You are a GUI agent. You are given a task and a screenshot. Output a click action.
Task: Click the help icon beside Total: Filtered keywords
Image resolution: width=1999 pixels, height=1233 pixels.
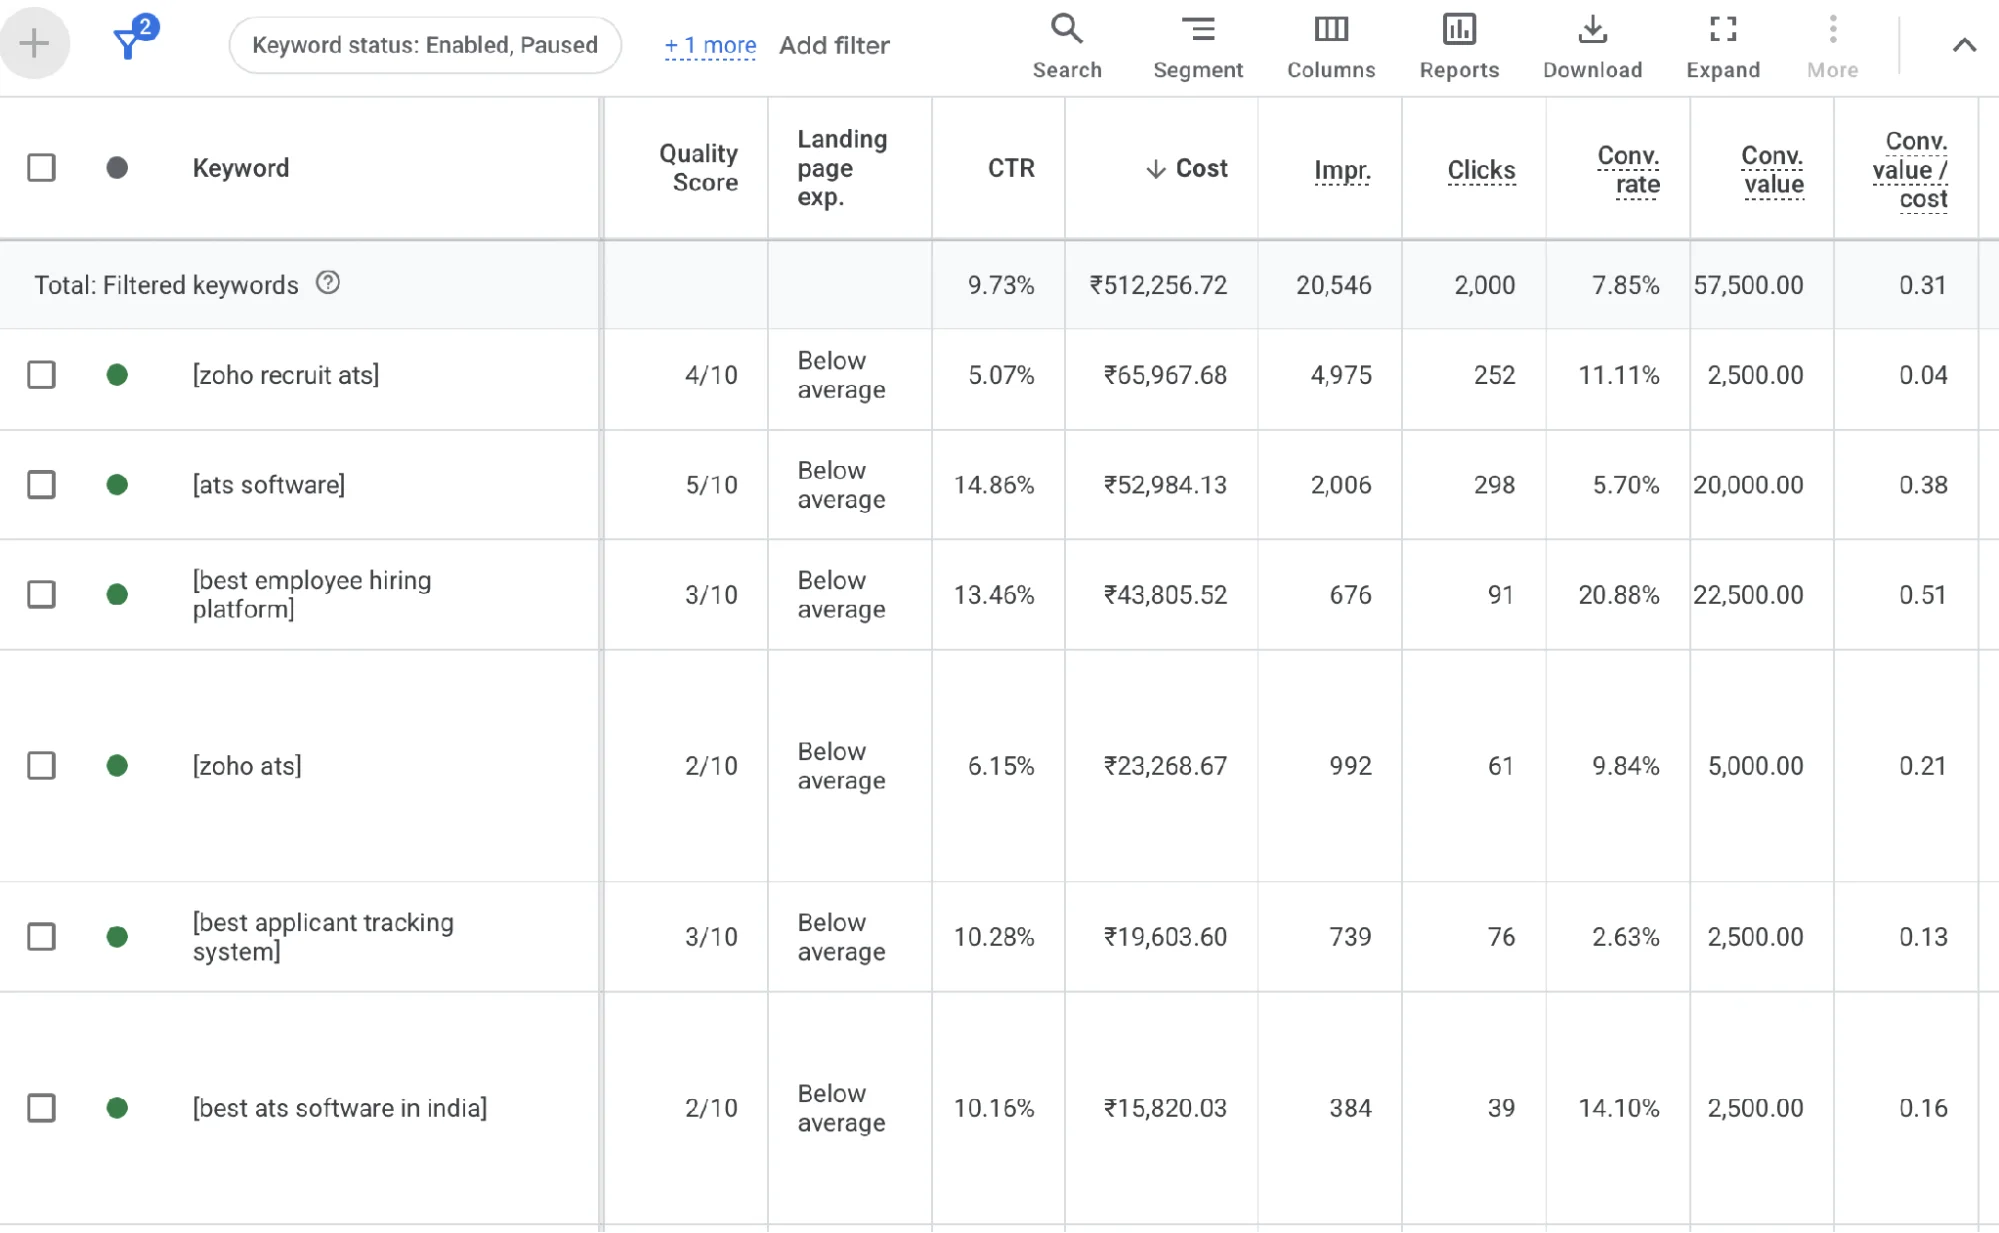point(328,283)
